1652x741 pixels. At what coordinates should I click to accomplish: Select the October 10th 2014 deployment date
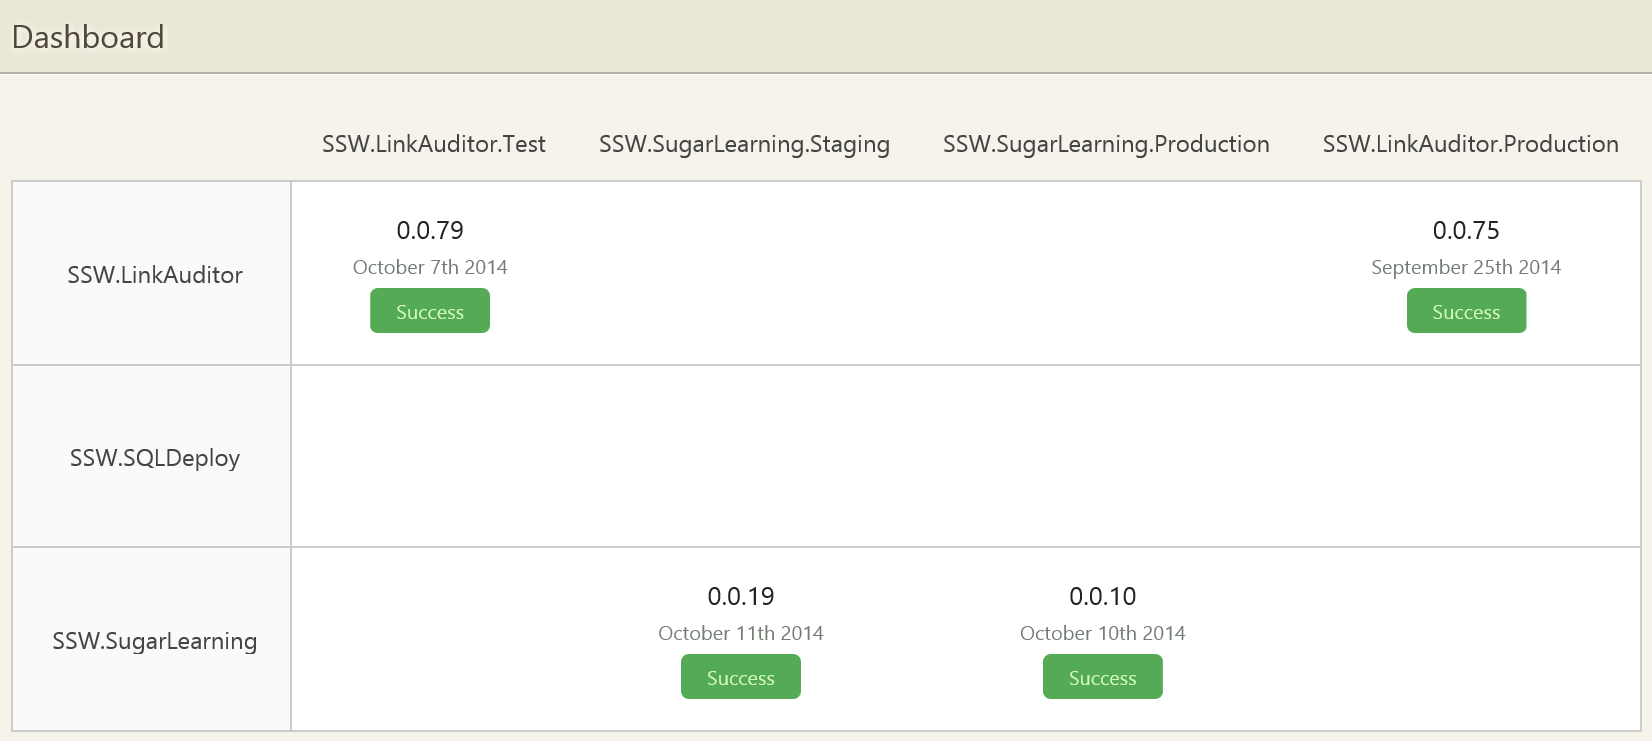(x=1103, y=633)
